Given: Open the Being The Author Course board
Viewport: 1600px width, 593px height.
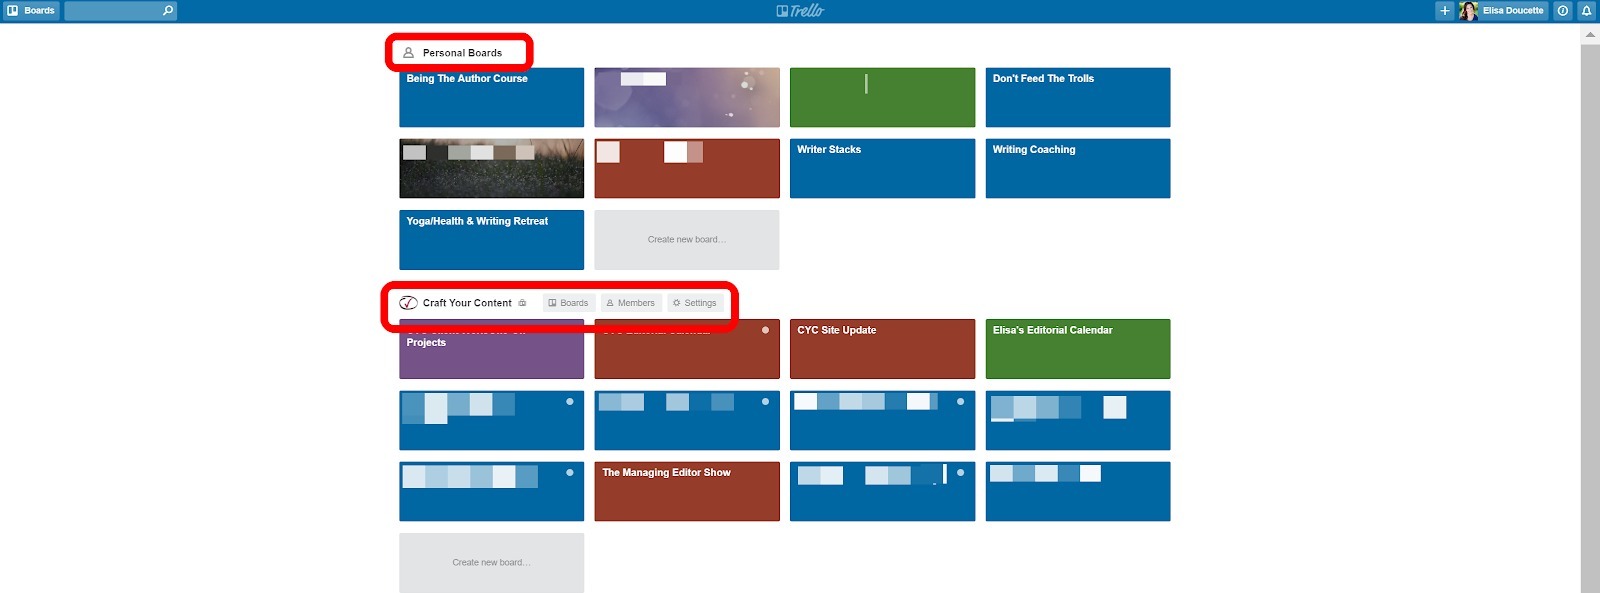Looking at the screenshot, I should coord(491,97).
